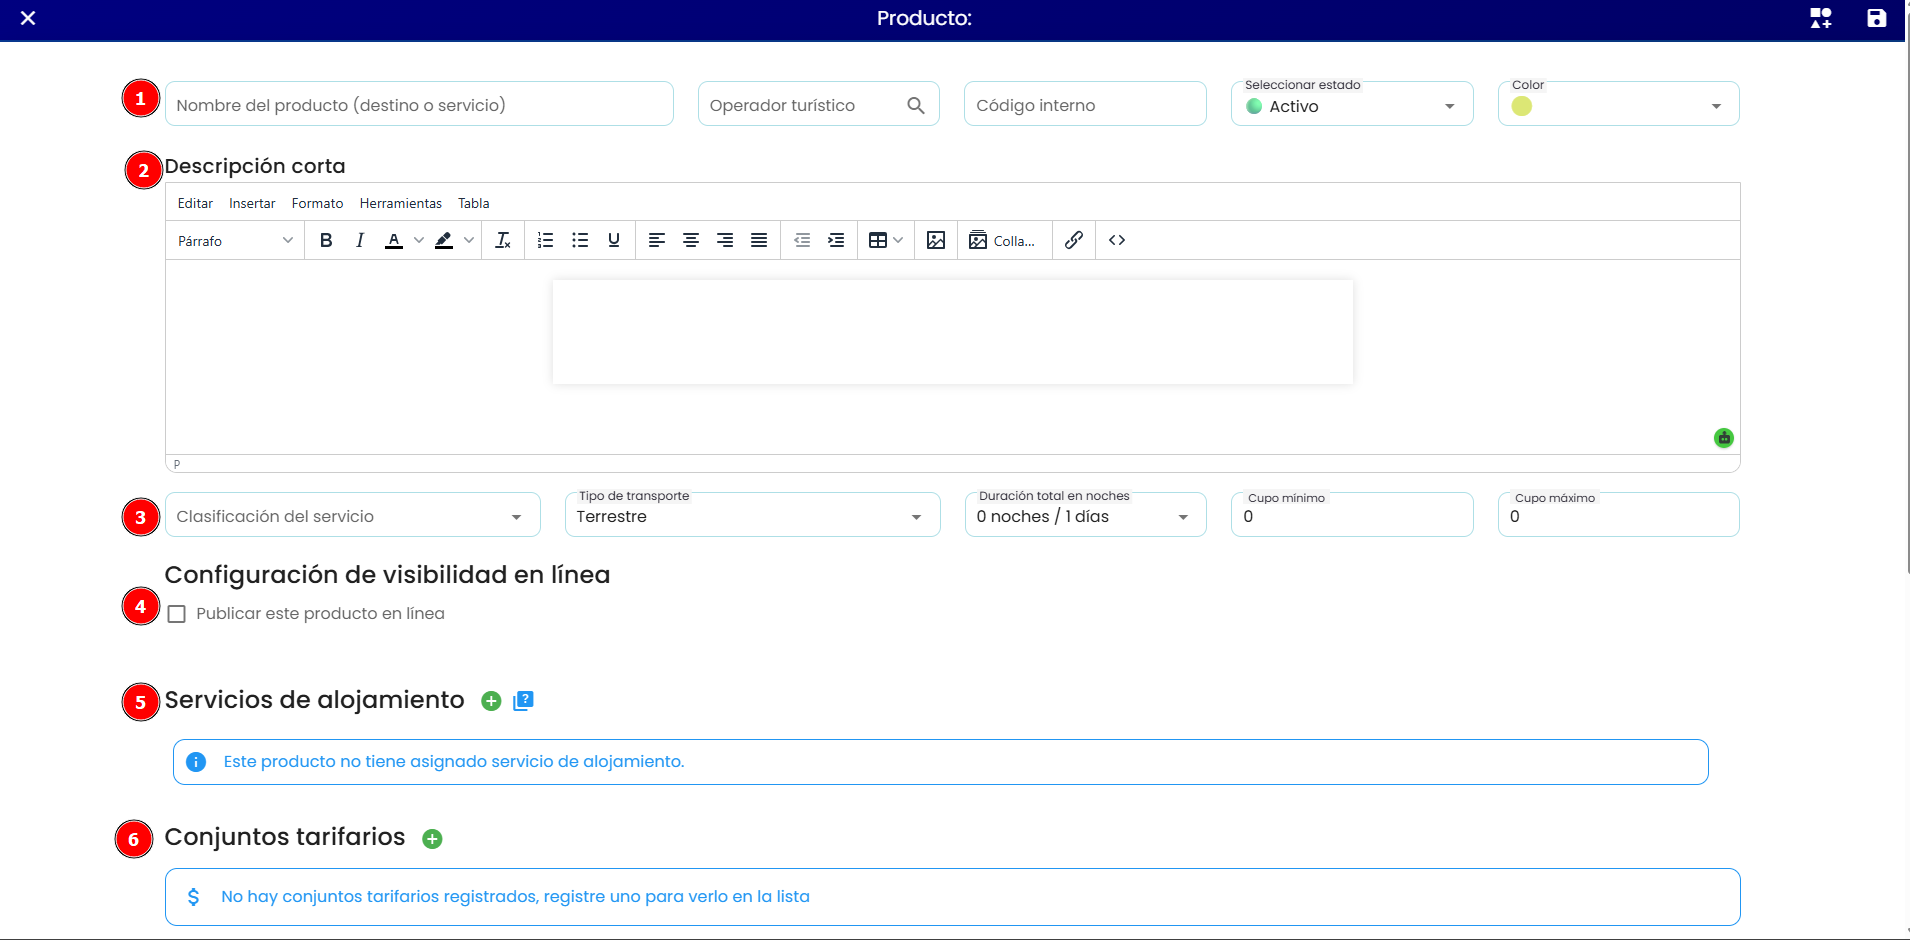Viewport: 1910px width, 940px height.
Task: Click the Nombre del producto input field
Action: (x=419, y=104)
